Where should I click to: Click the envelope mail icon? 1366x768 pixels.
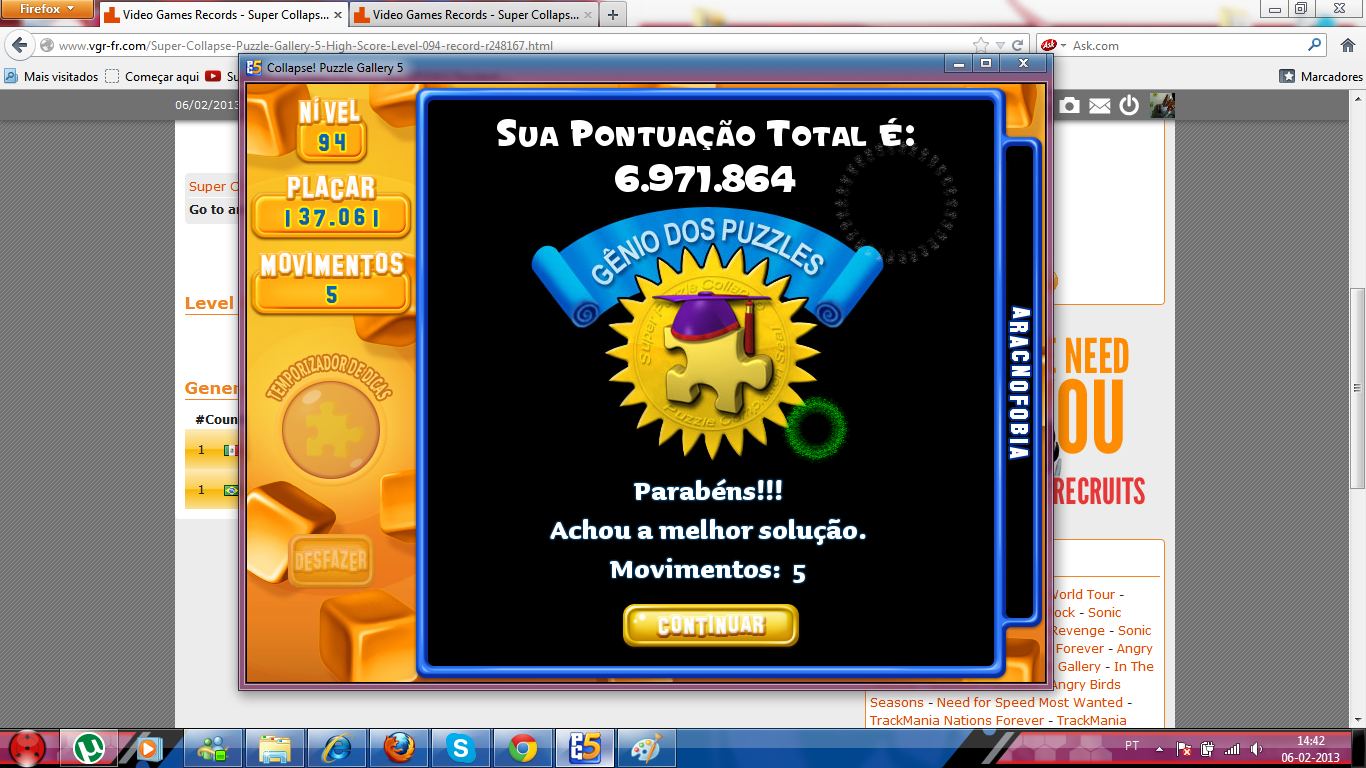tap(1099, 105)
